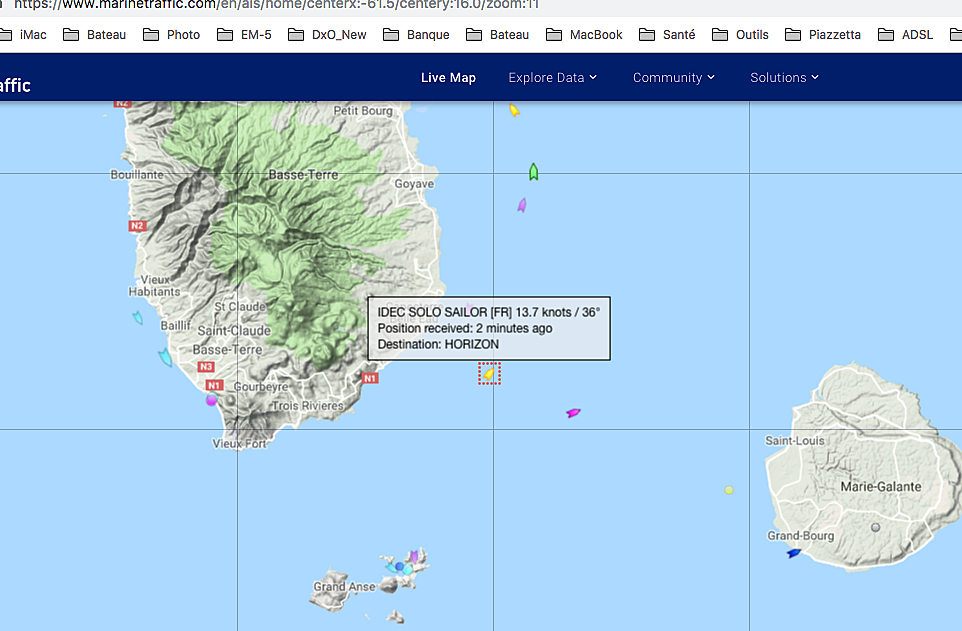Click the Position received tooltip line
The height and width of the screenshot is (631, 962).
464,328
